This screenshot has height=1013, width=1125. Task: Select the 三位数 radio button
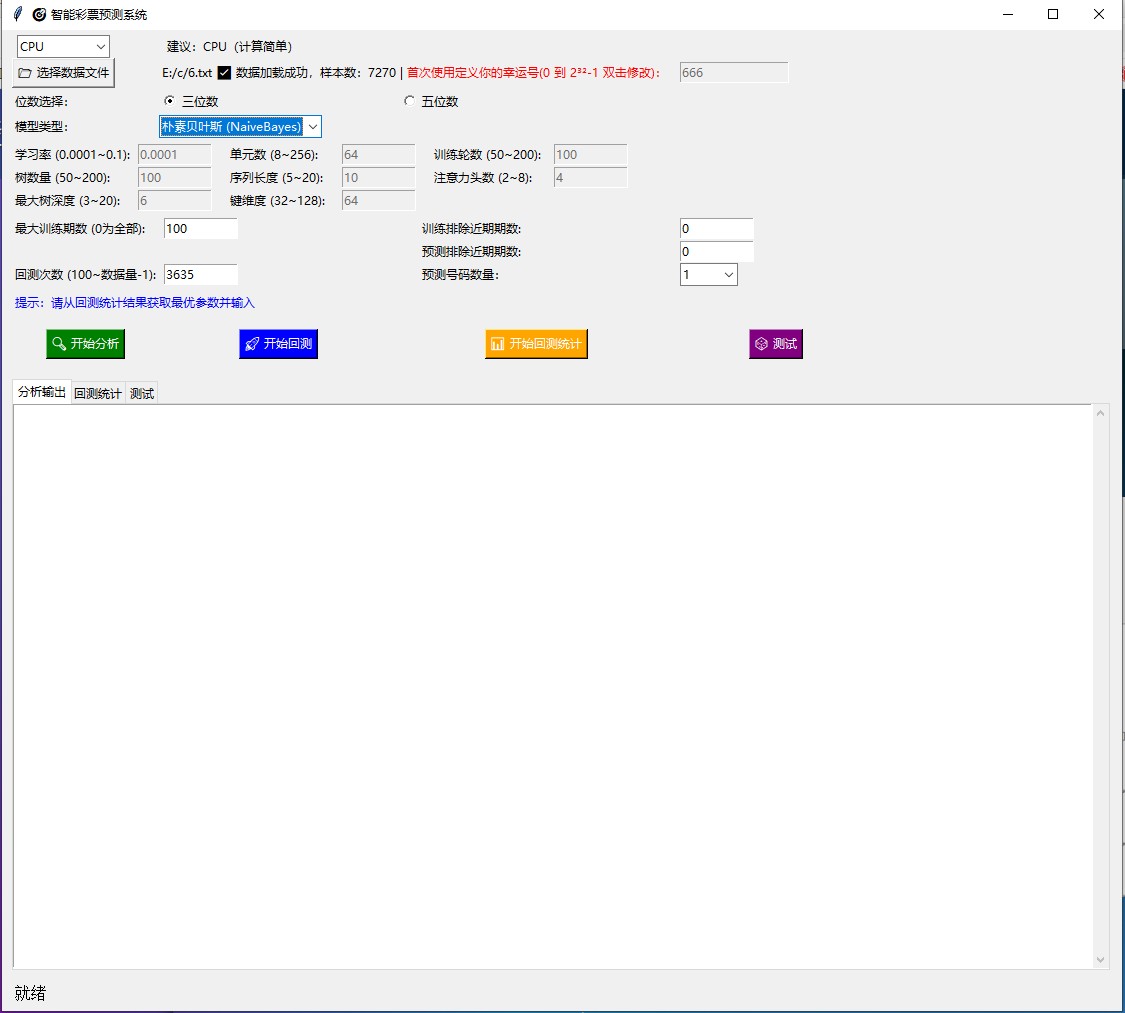pos(169,101)
